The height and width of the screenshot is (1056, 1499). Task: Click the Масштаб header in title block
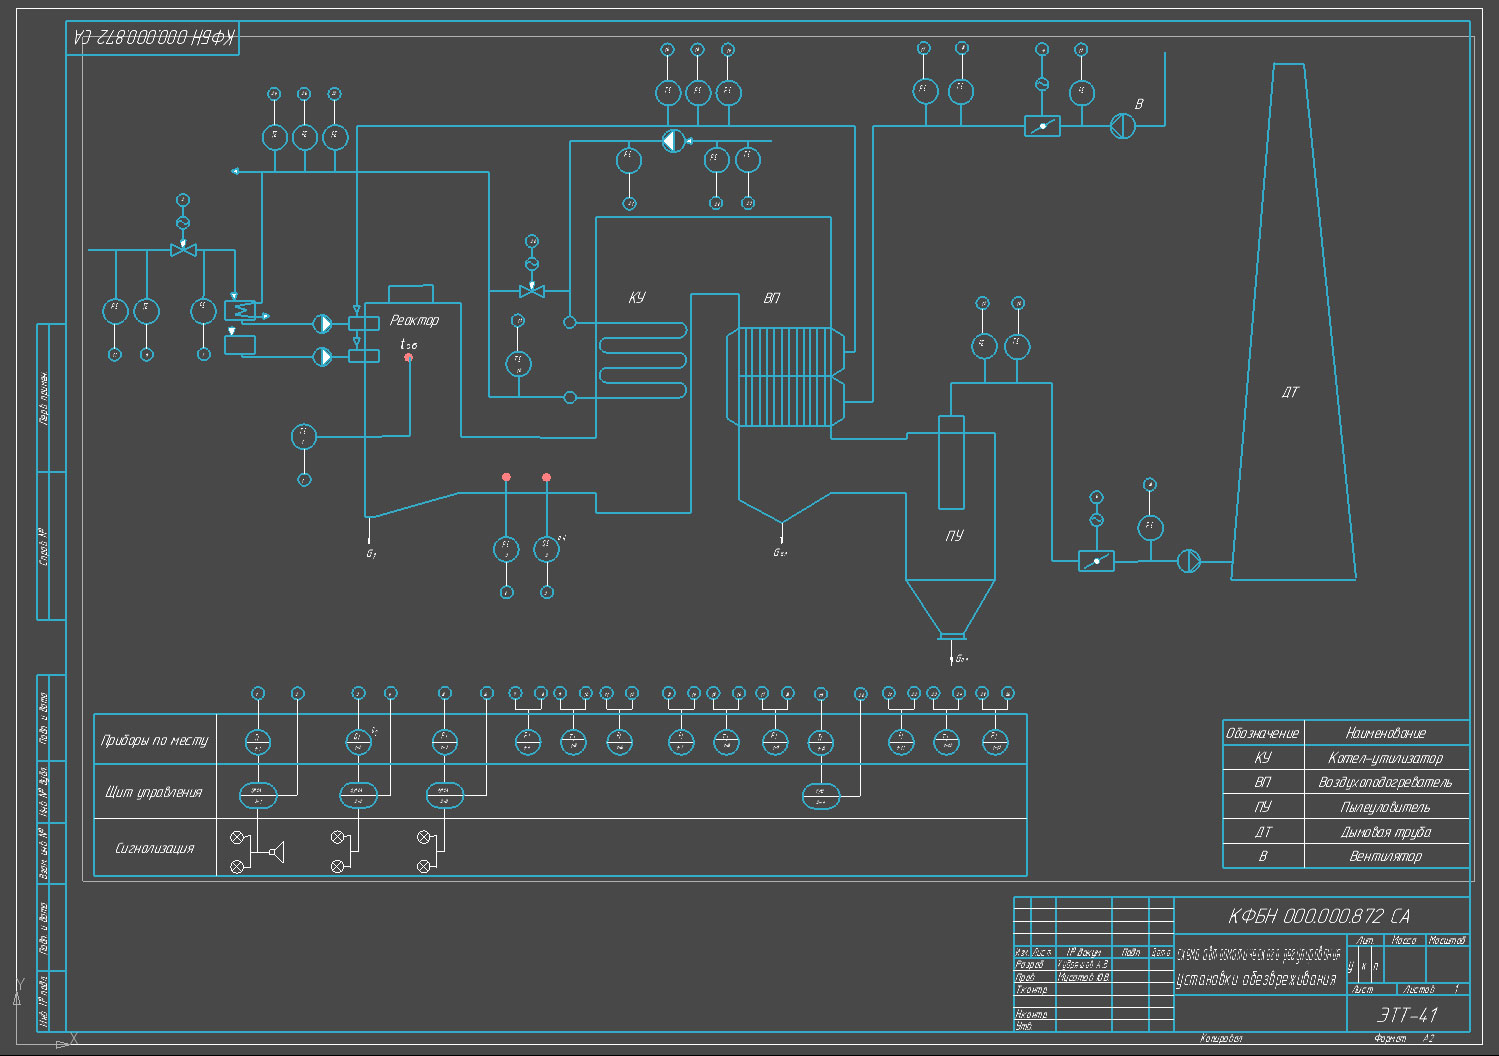pos(1446,940)
